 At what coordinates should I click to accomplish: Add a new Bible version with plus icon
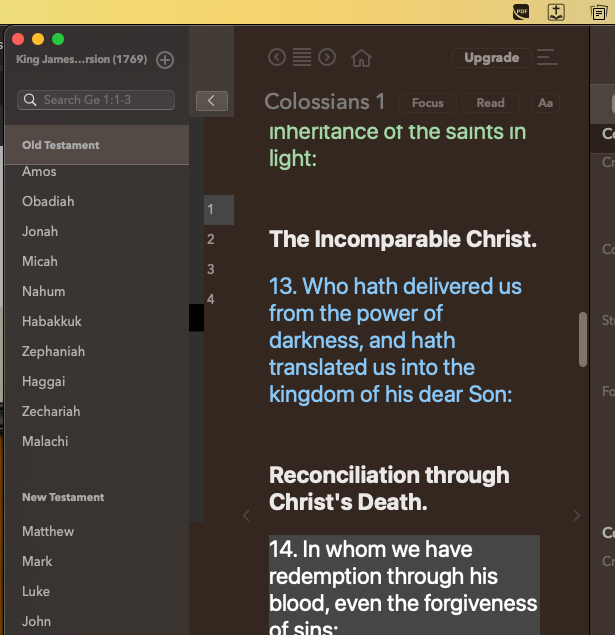(x=165, y=60)
